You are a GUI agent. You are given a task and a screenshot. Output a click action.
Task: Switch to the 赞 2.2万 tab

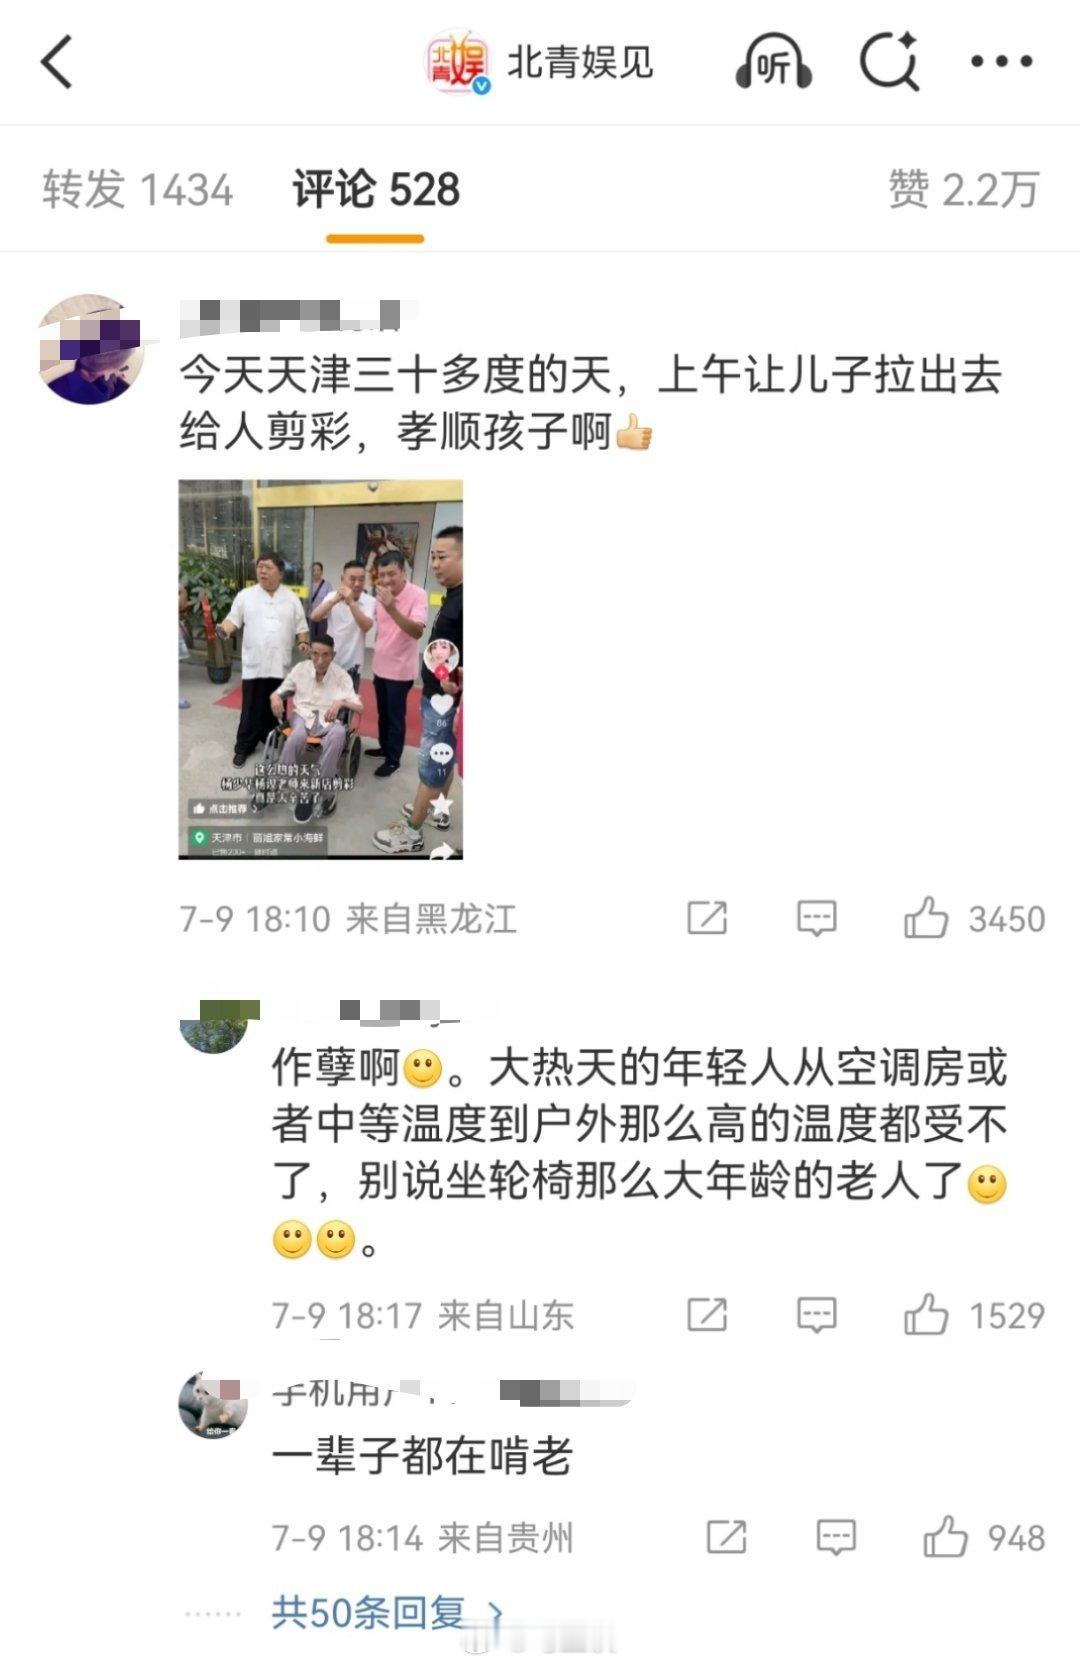pos(964,189)
